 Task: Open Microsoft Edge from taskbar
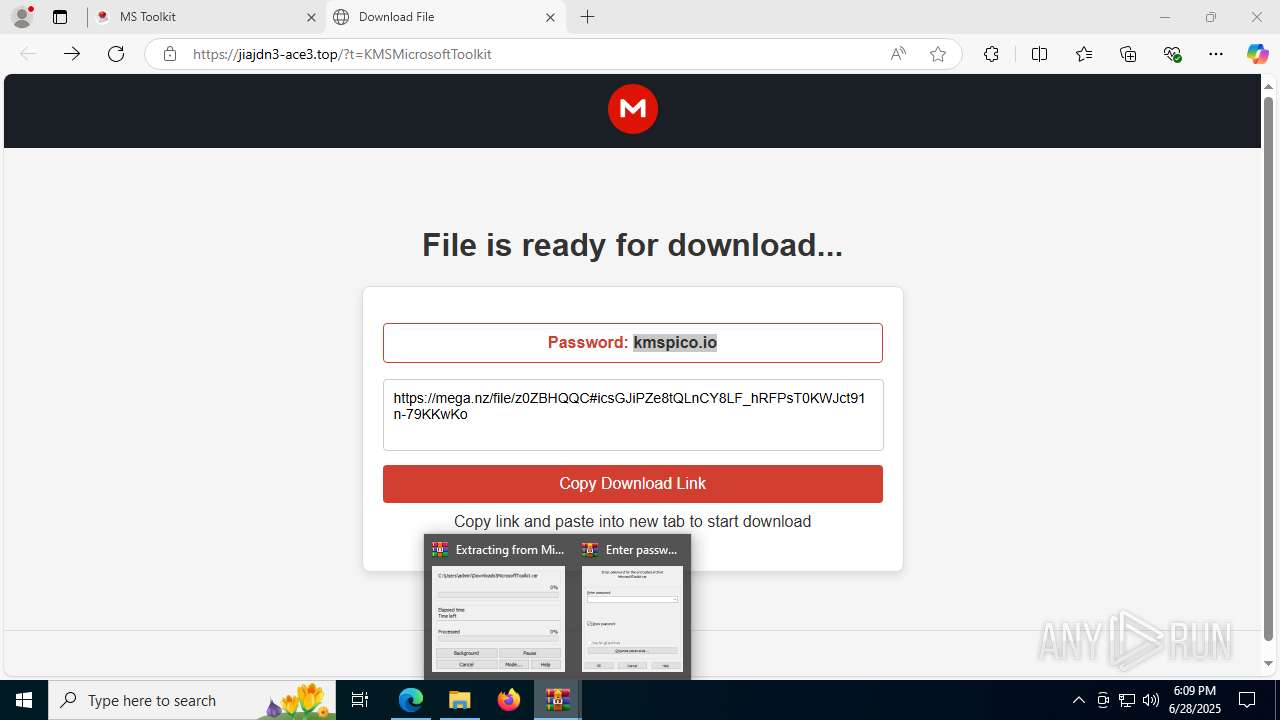coord(411,700)
